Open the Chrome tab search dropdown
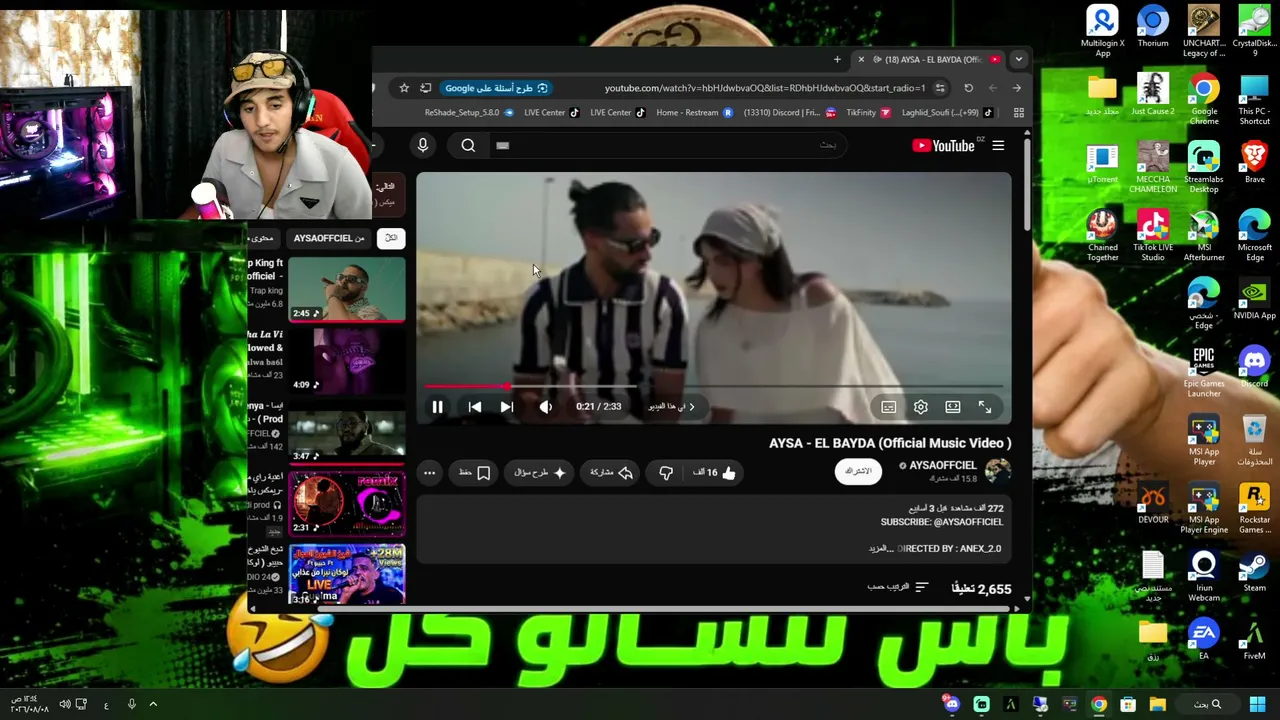 [1018, 60]
